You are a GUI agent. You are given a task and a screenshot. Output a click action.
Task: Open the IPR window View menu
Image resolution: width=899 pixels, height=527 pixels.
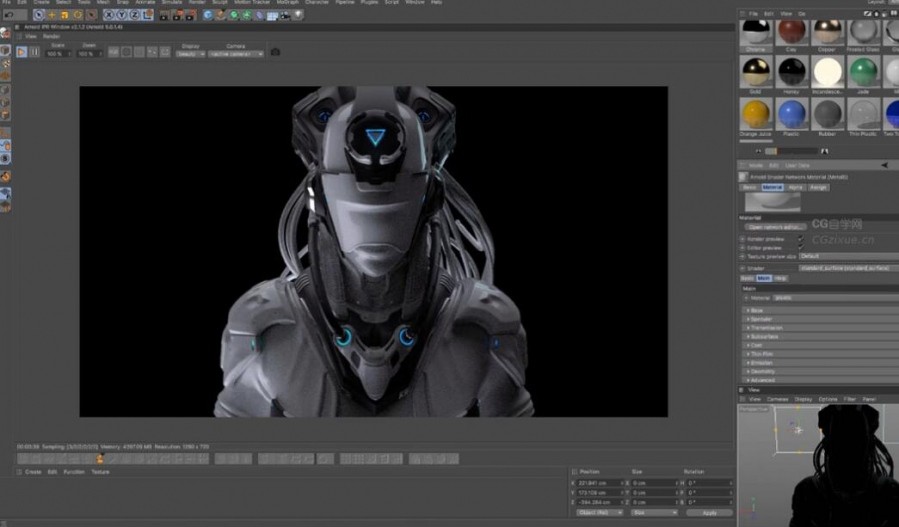(30, 36)
